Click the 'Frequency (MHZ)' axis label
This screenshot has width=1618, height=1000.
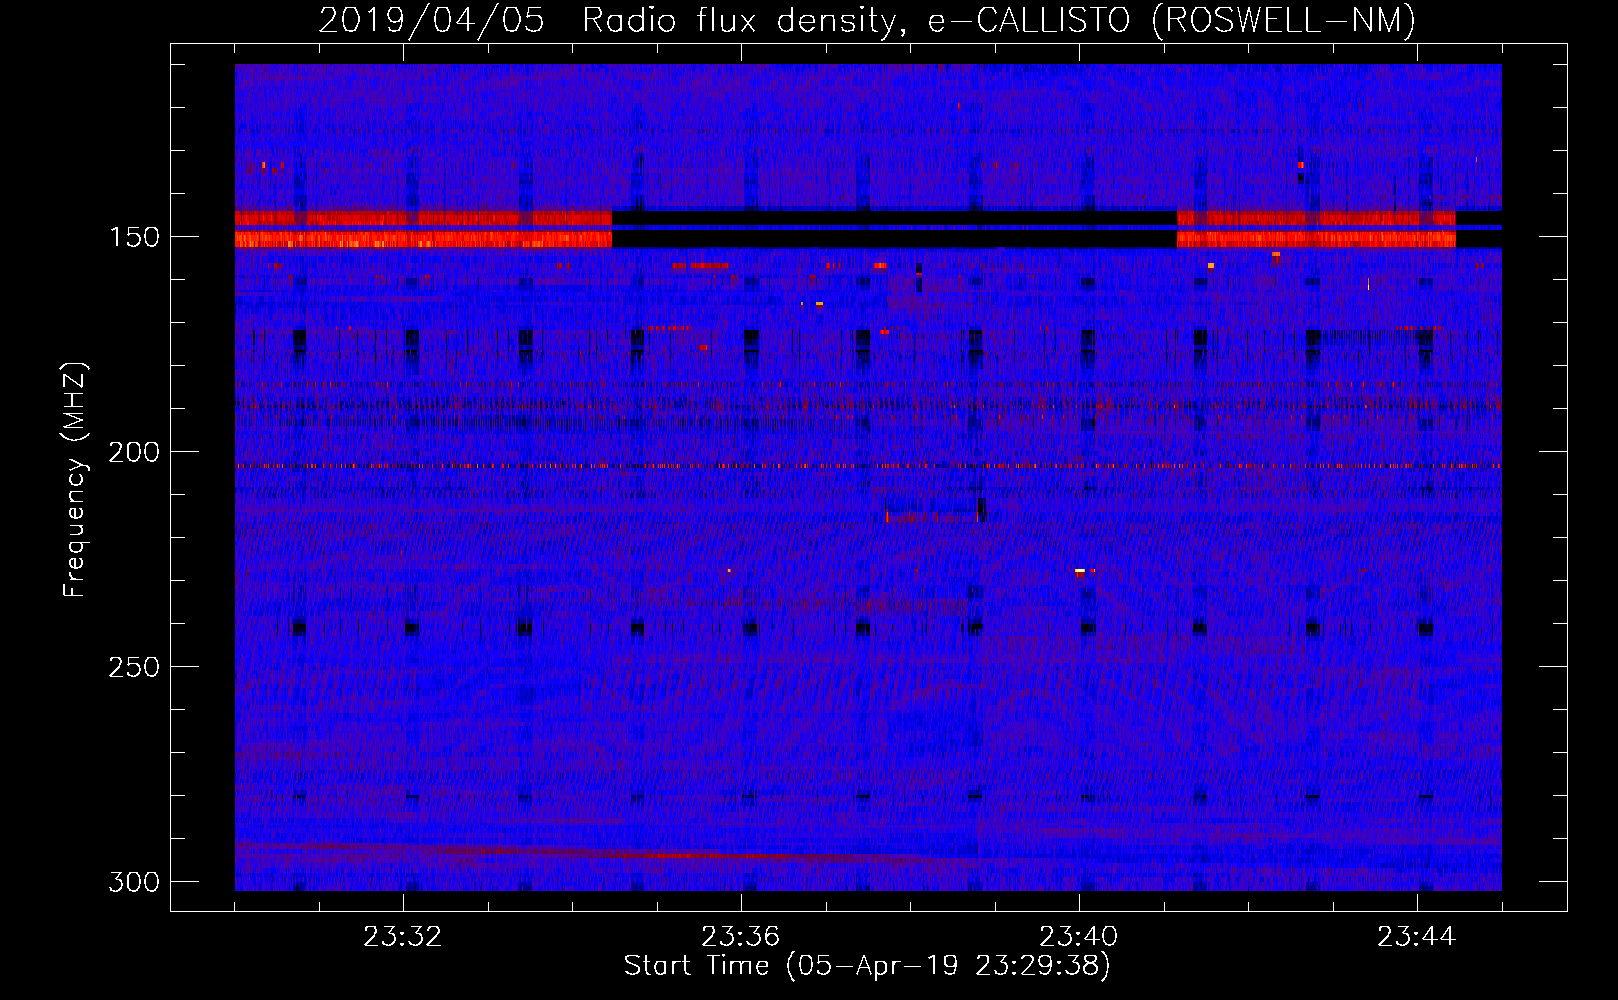point(75,480)
